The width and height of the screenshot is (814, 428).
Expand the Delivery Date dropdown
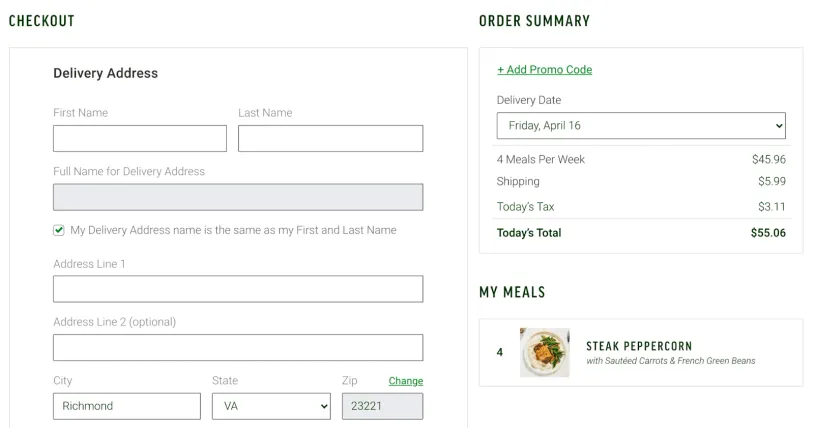tap(641, 126)
